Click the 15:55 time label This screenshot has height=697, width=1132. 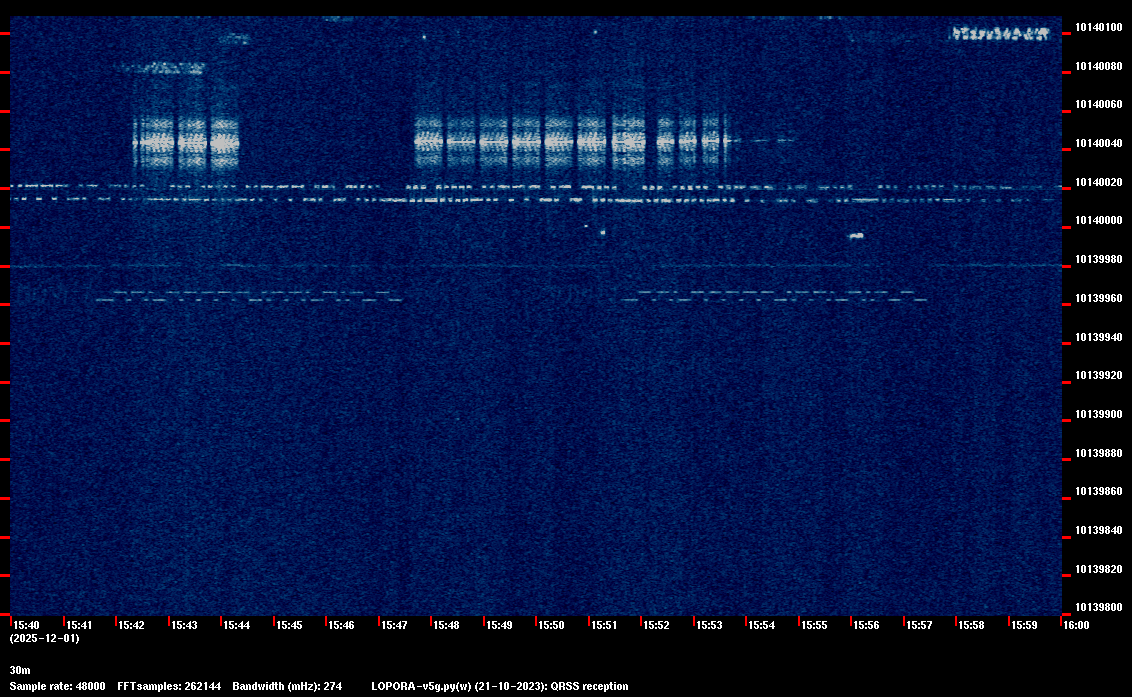(x=814, y=625)
